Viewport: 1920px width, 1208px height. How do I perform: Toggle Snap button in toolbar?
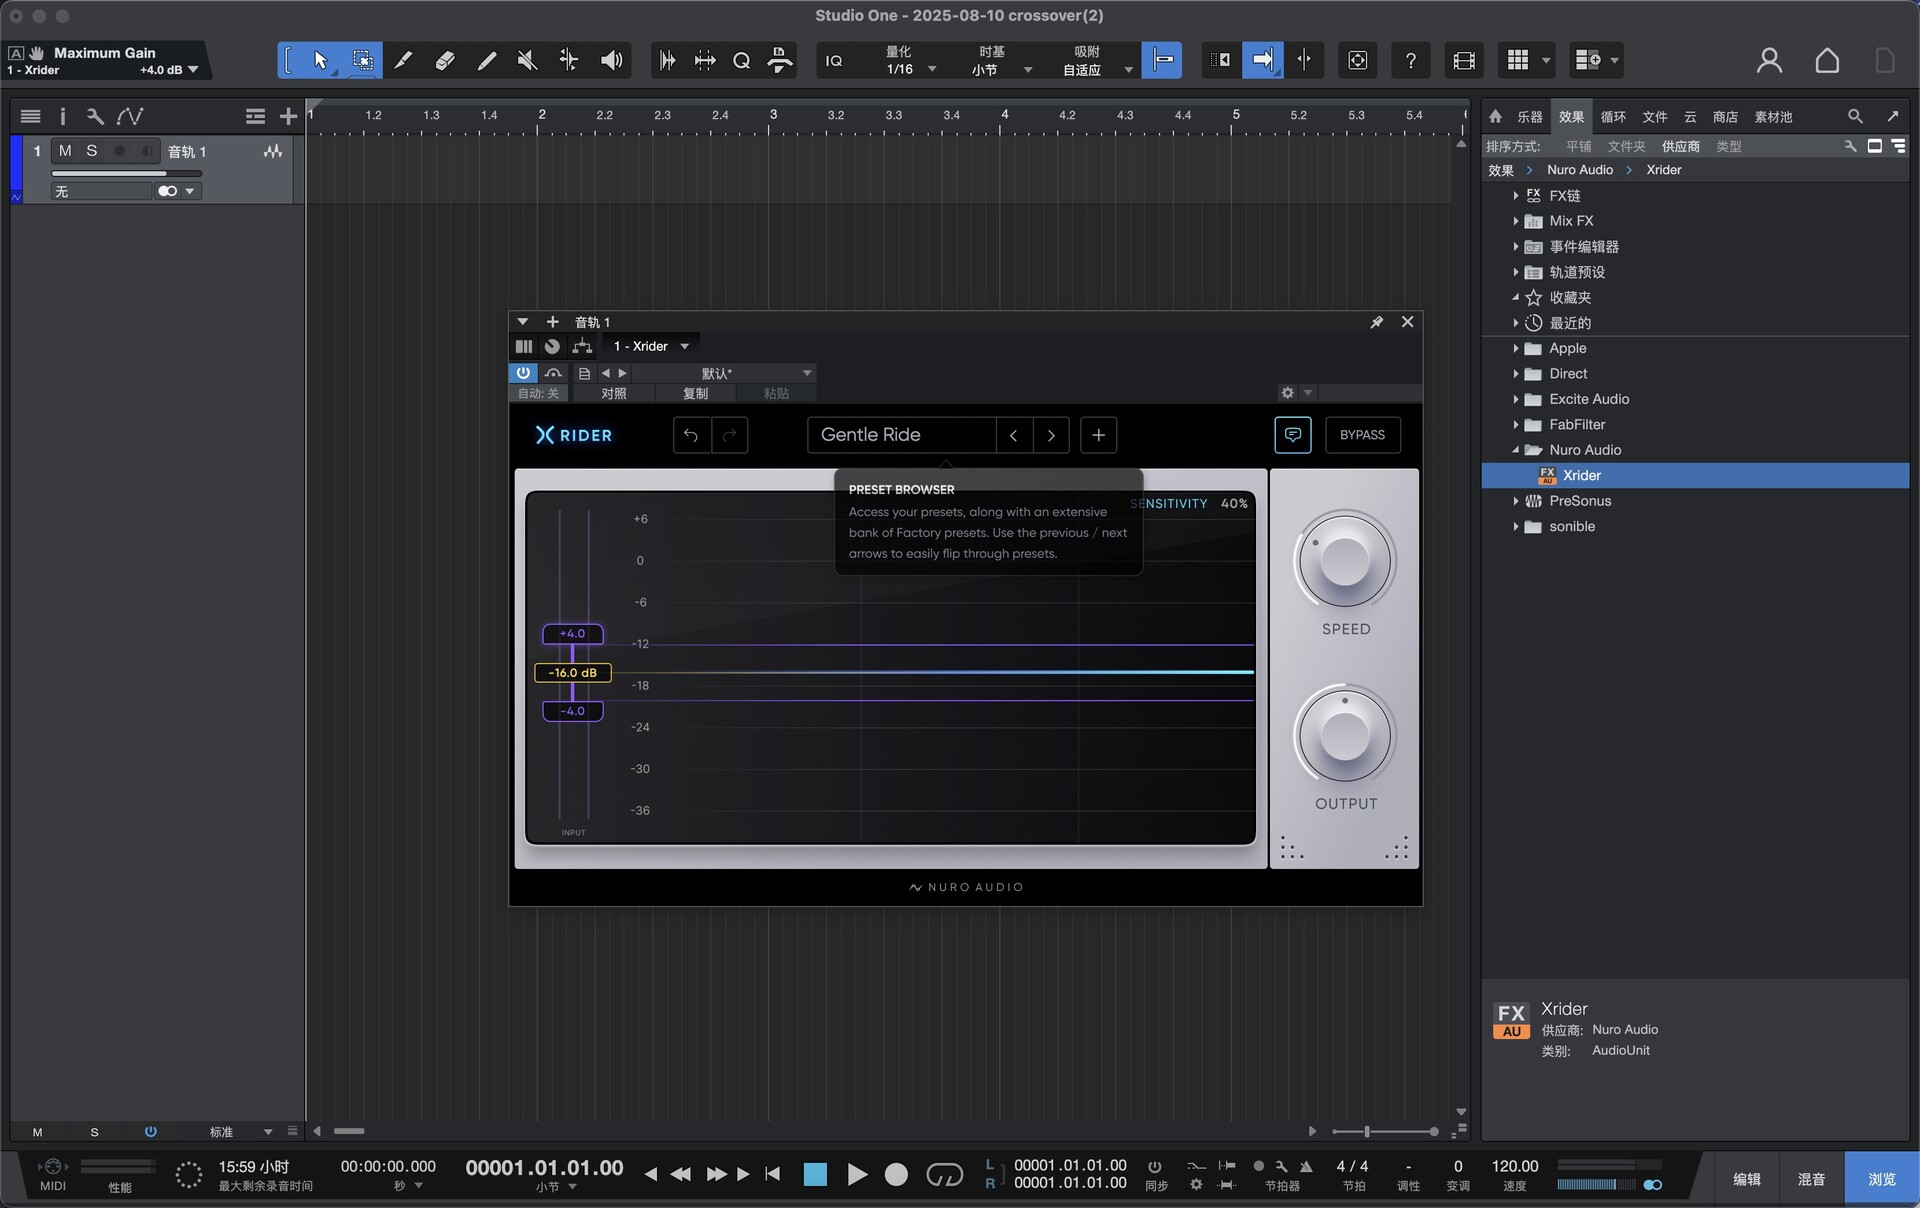point(1162,61)
